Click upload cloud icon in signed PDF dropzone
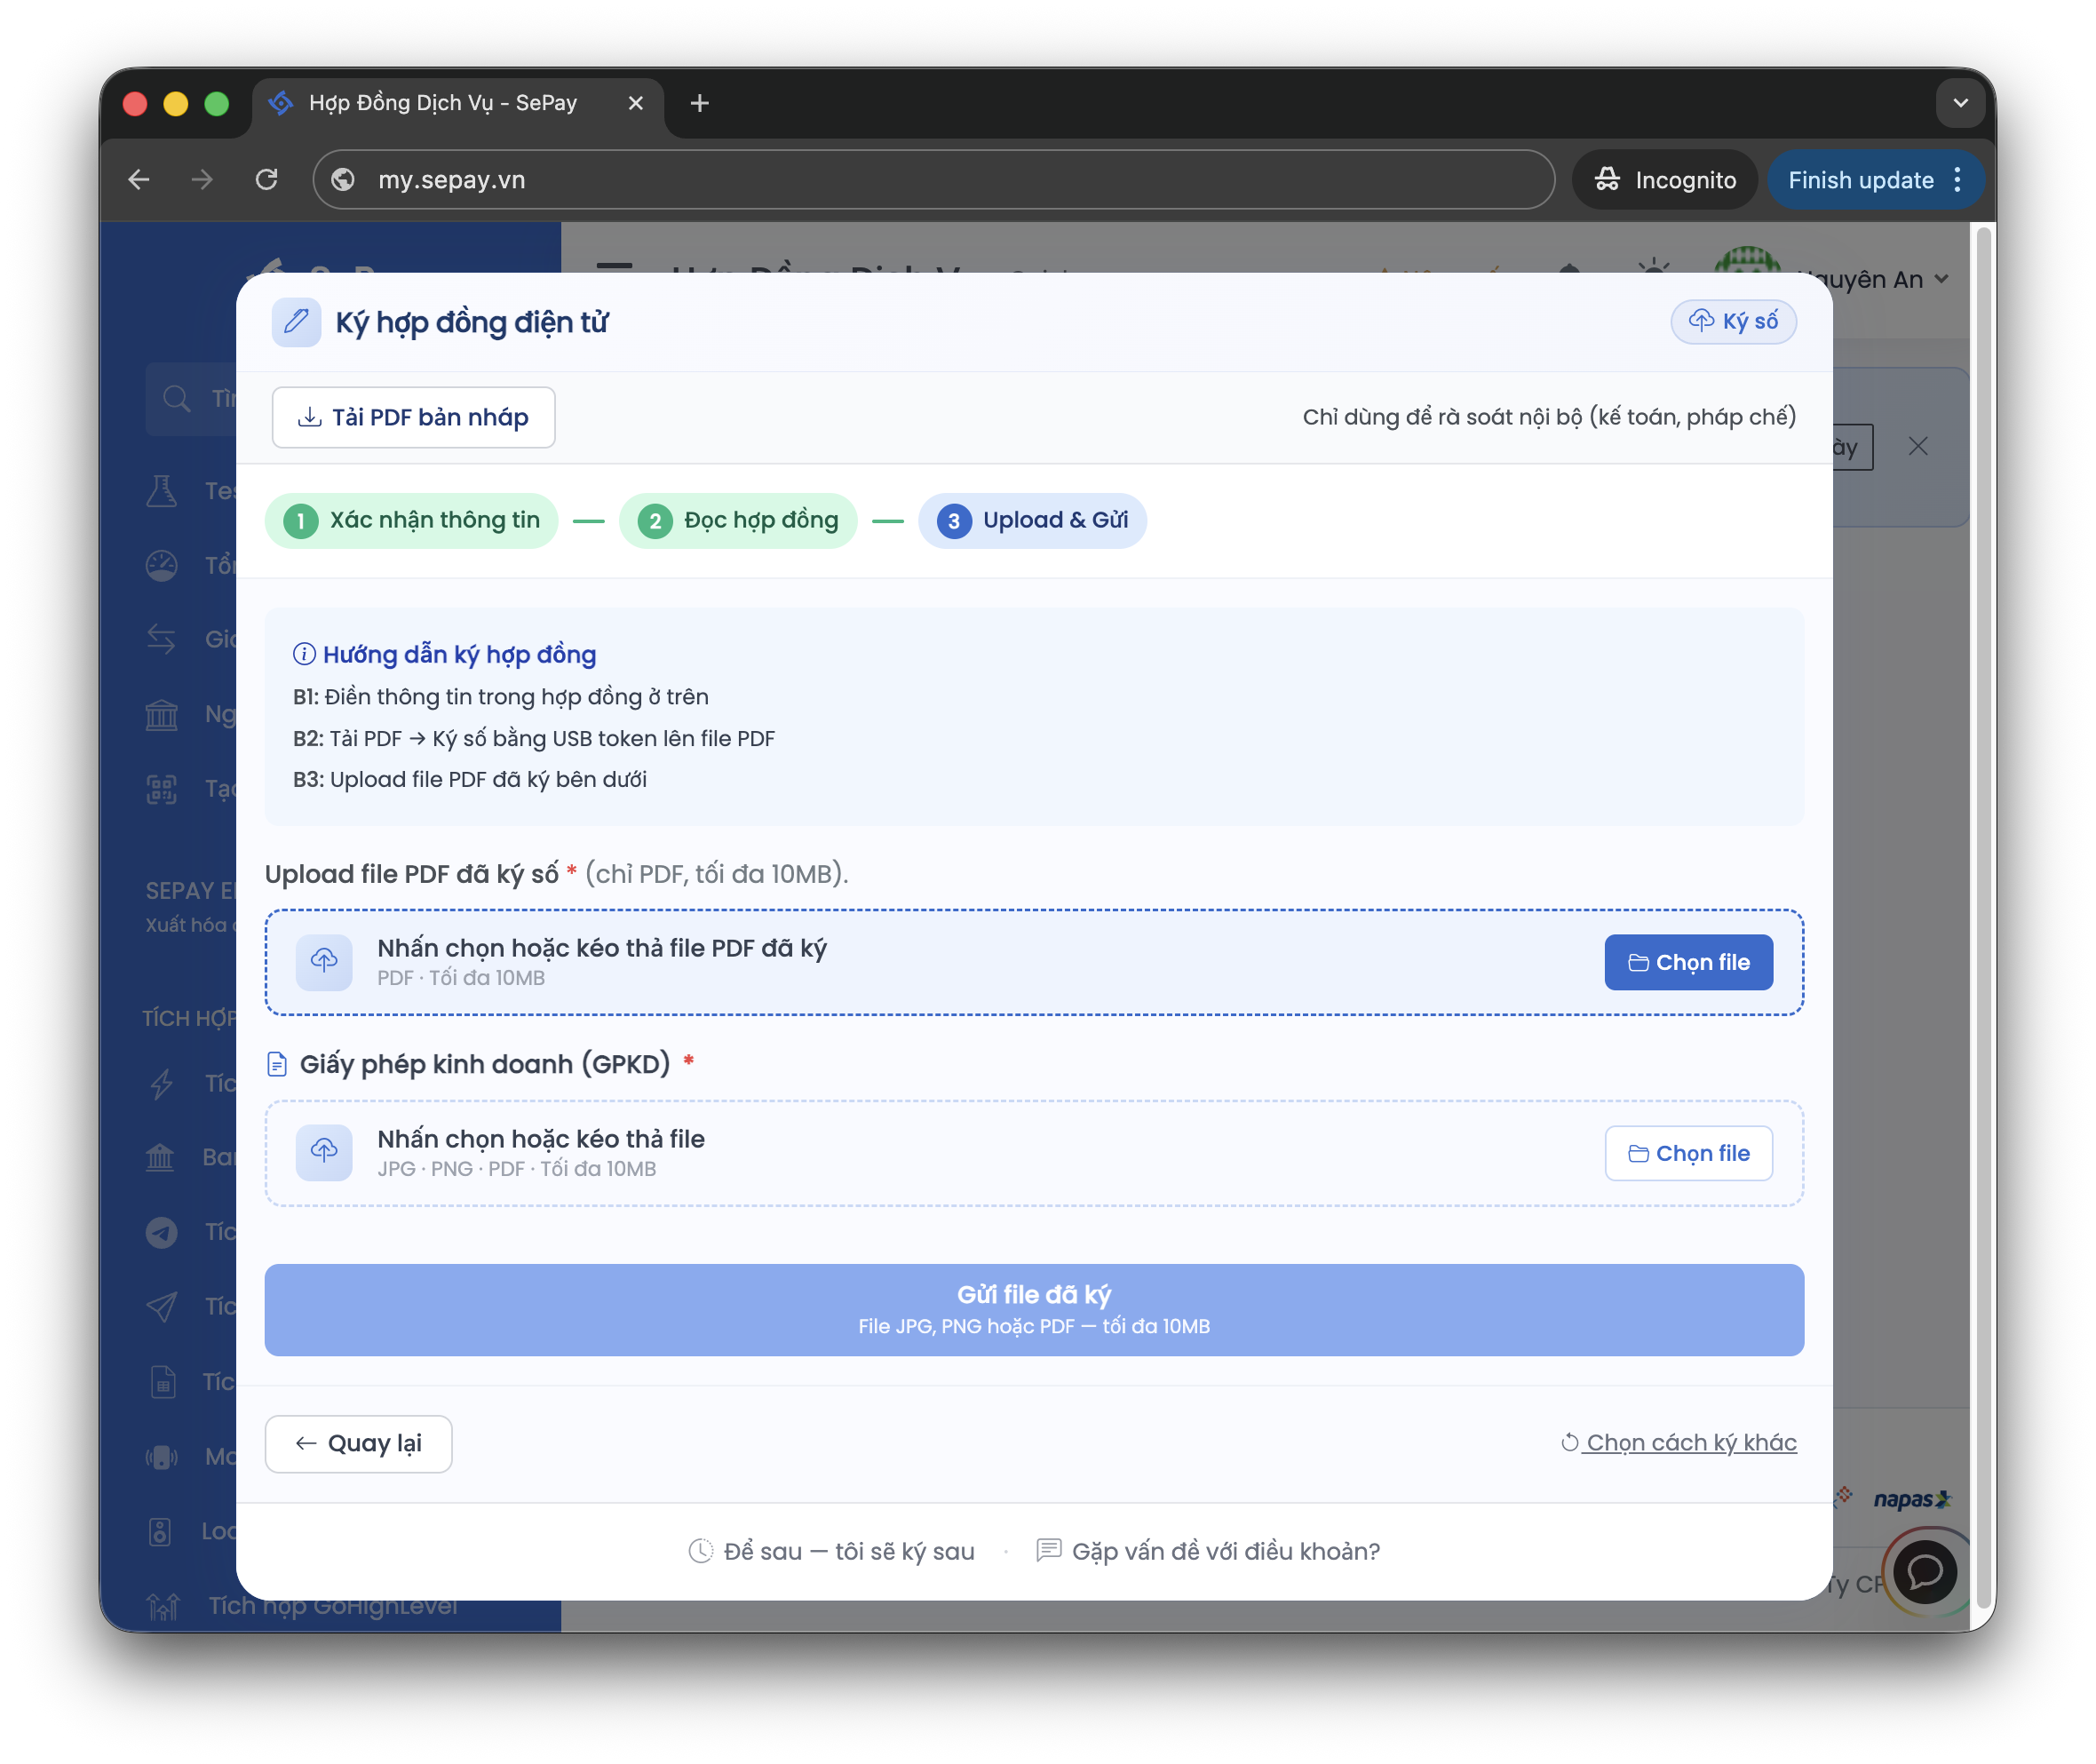Viewport: 2096px width, 1764px height. click(x=324, y=962)
